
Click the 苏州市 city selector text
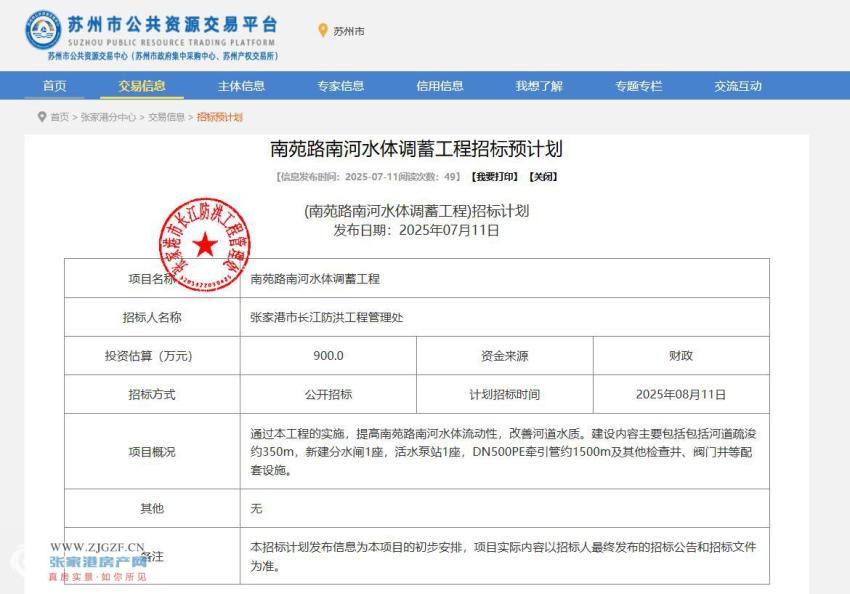[349, 31]
